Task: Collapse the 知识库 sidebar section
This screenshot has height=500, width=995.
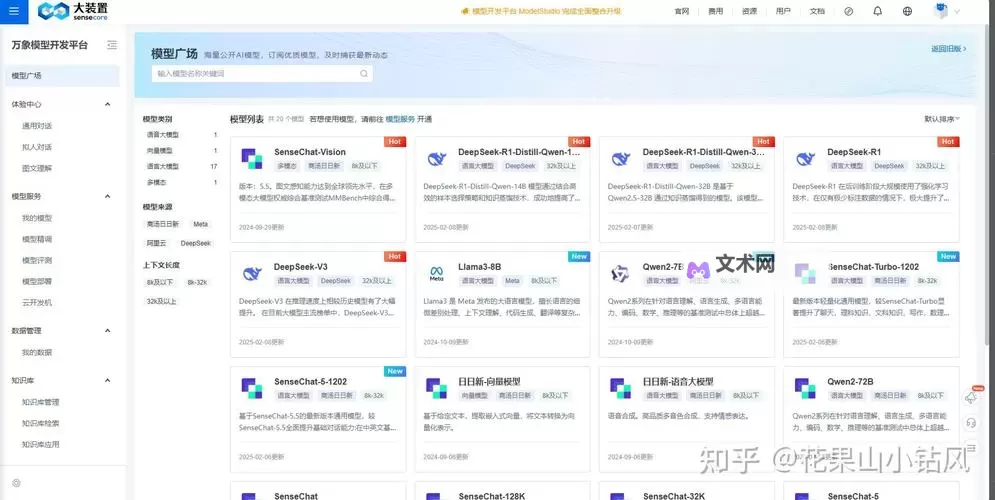Action: click(x=108, y=380)
